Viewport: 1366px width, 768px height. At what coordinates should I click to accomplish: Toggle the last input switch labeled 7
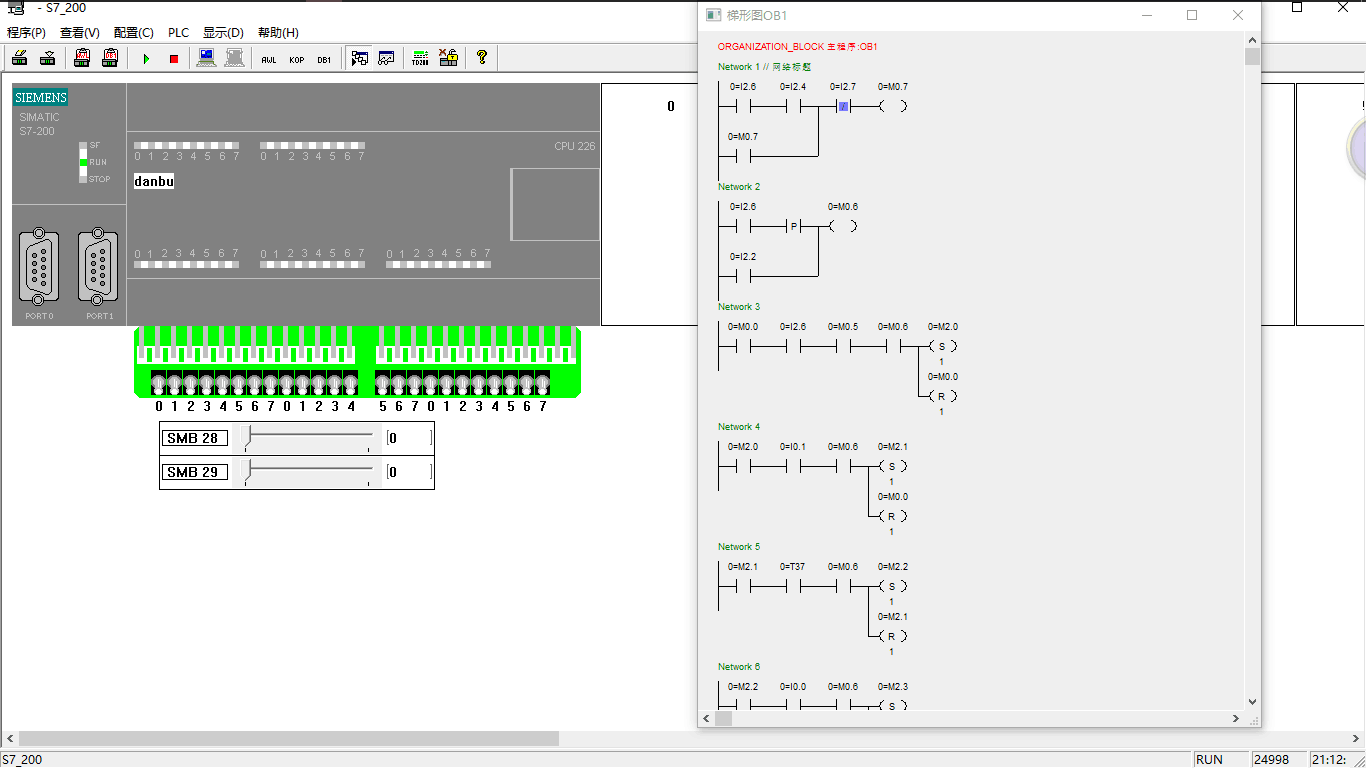coord(542,385)
